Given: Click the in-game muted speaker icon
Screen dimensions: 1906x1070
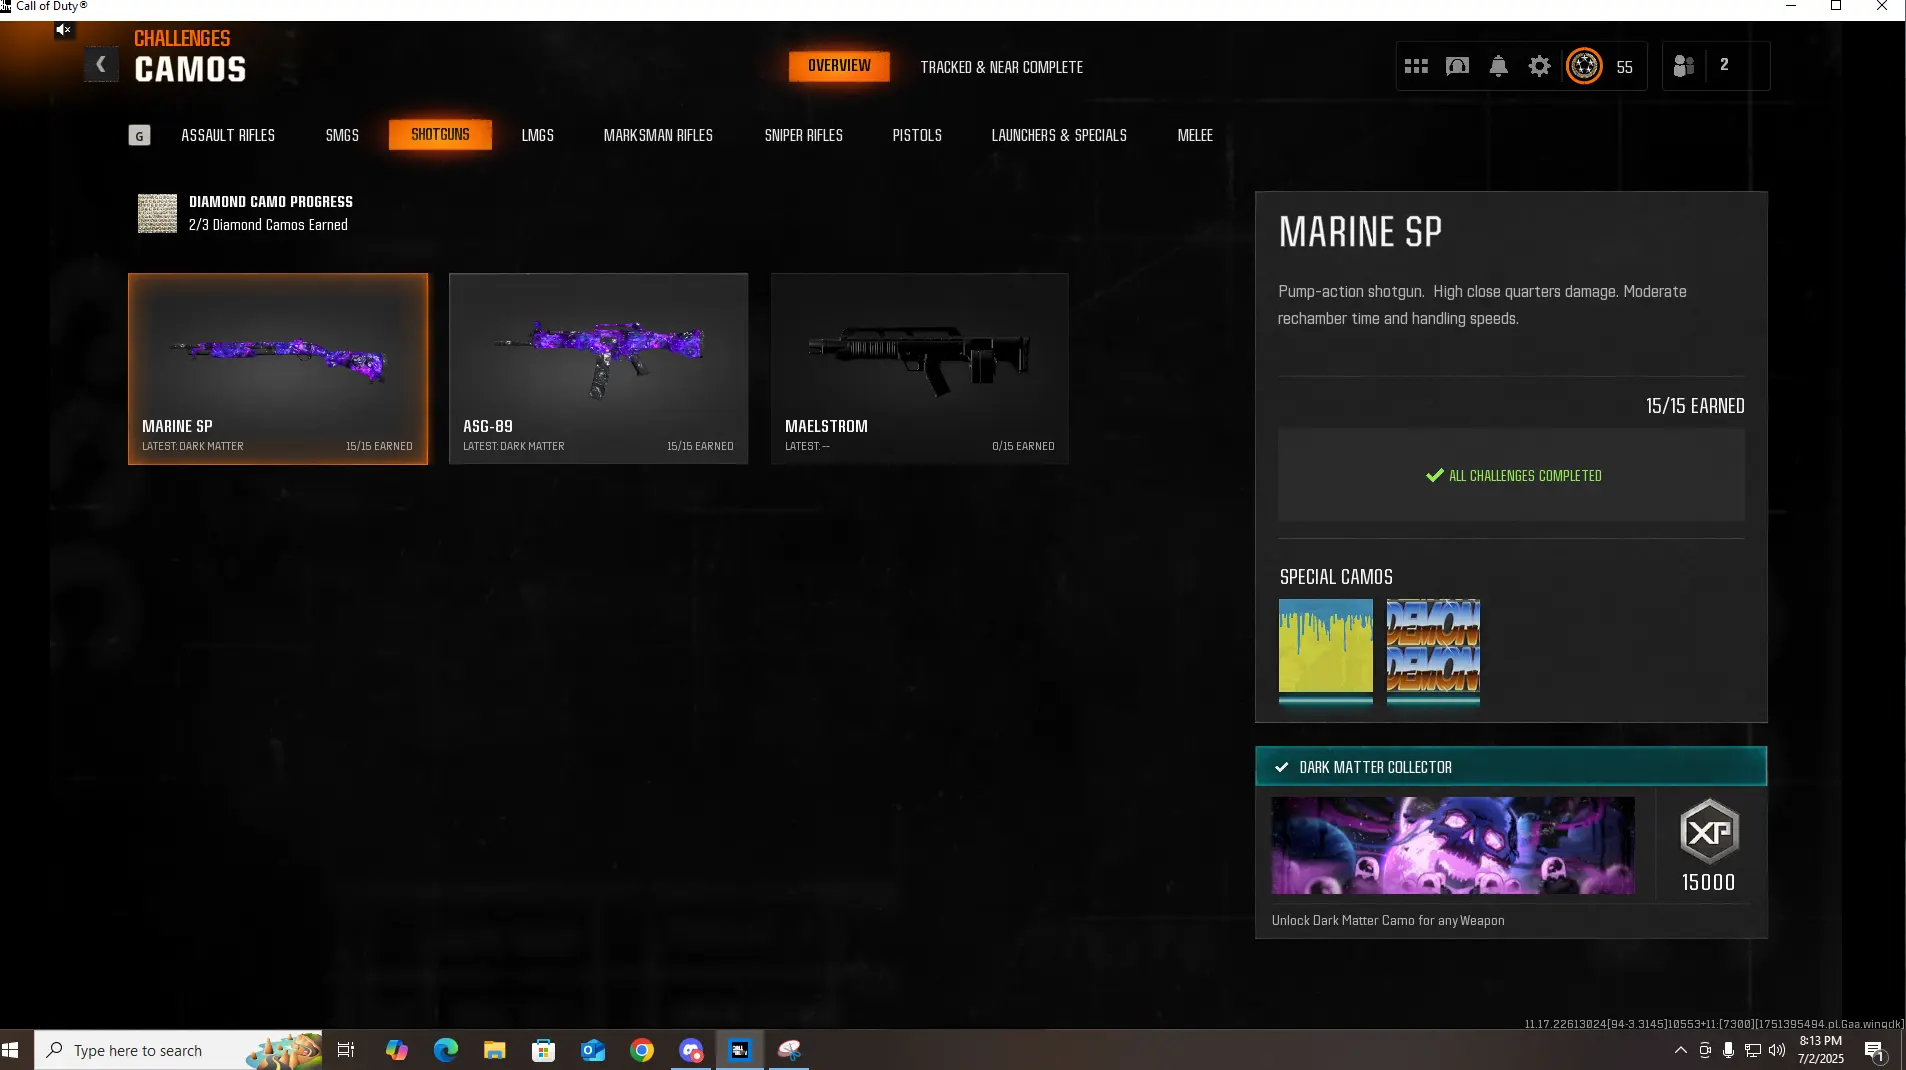Looking at the screenshot, I should click(63, 30).
